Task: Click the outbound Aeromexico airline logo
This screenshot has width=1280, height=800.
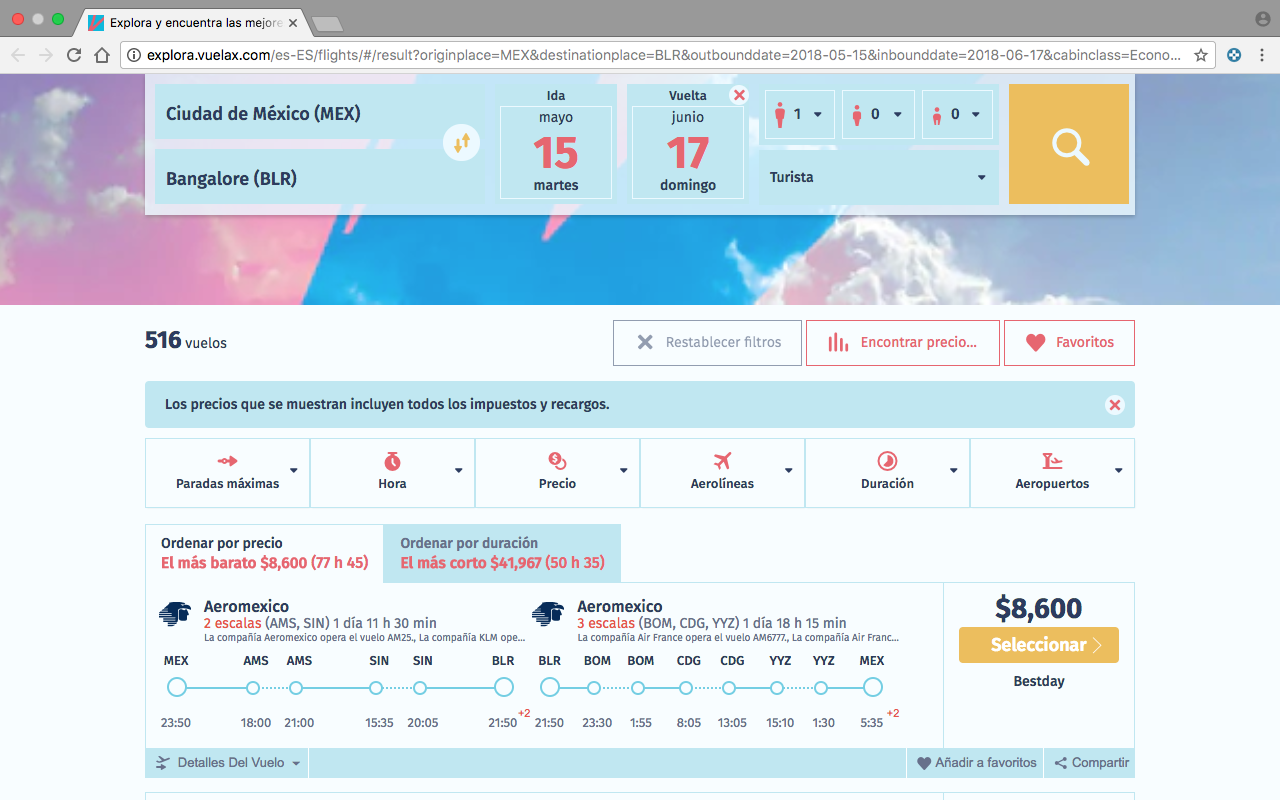Action: coord(175,613)
